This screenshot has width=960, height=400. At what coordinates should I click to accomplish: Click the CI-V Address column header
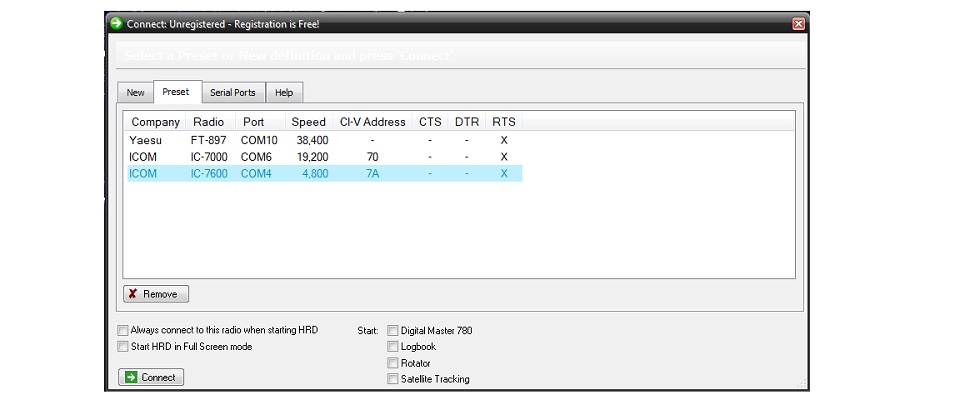pos(372,122)
